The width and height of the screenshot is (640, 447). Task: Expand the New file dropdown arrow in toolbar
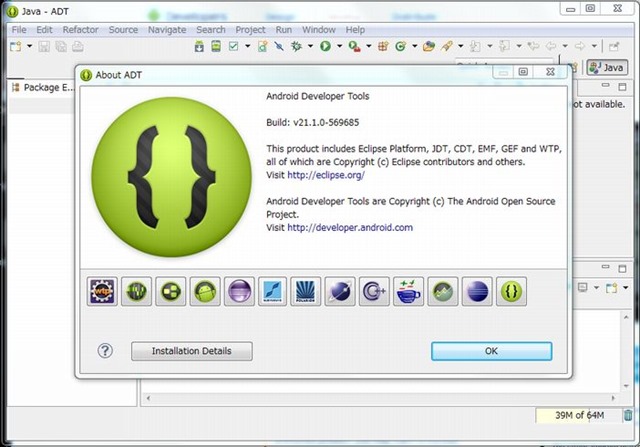(x=31, y=47)
